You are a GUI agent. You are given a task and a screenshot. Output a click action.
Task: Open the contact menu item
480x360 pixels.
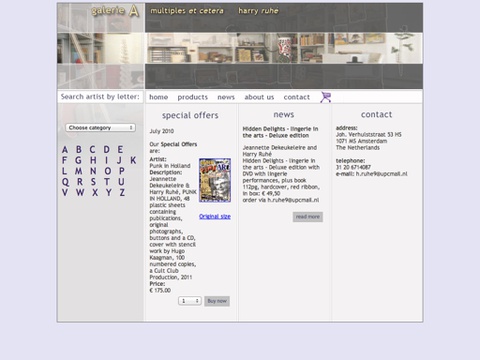point(297,97)
